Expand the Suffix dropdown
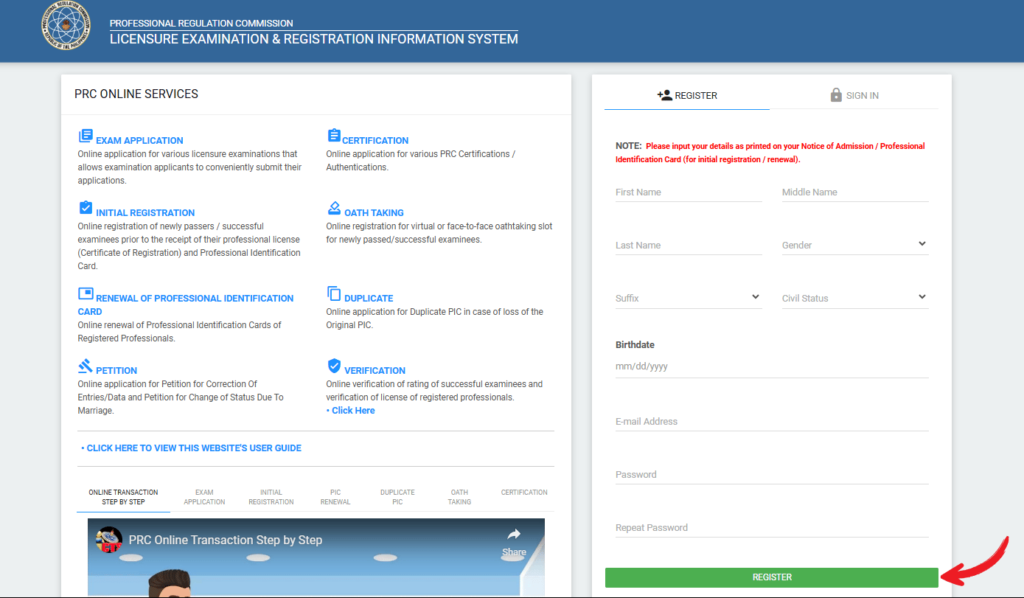Viewport: 1024px width, 598px height. tap(688, 298)
